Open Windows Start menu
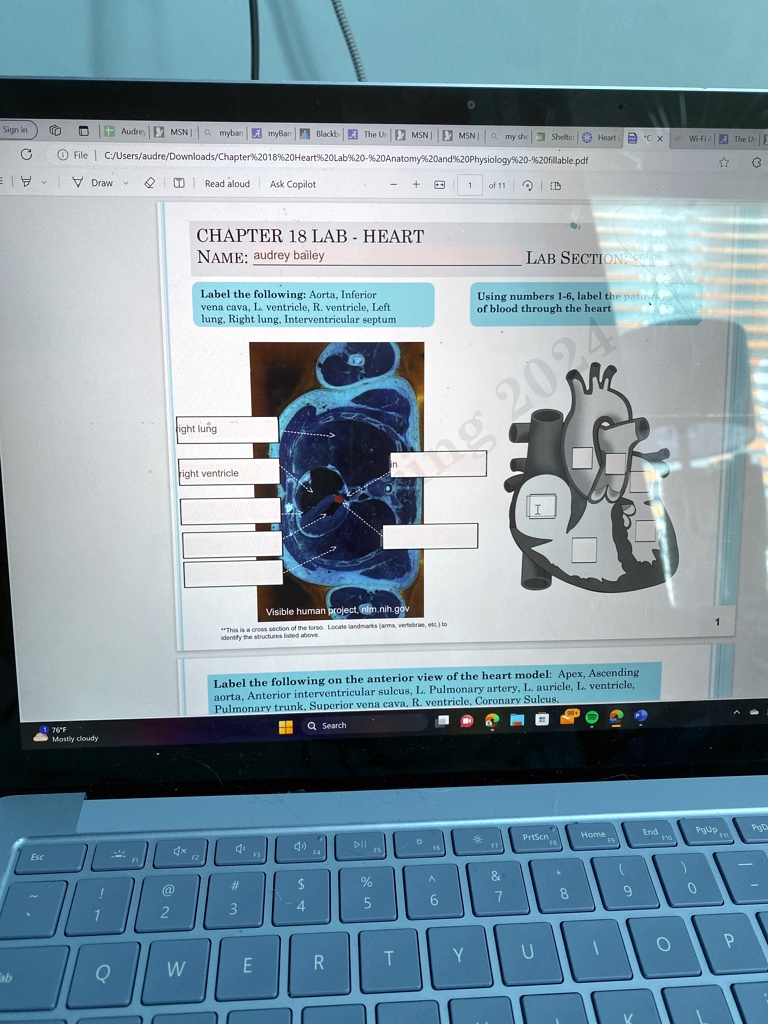Viewport: 768px width, 1024px height. (x=284, y=725)
